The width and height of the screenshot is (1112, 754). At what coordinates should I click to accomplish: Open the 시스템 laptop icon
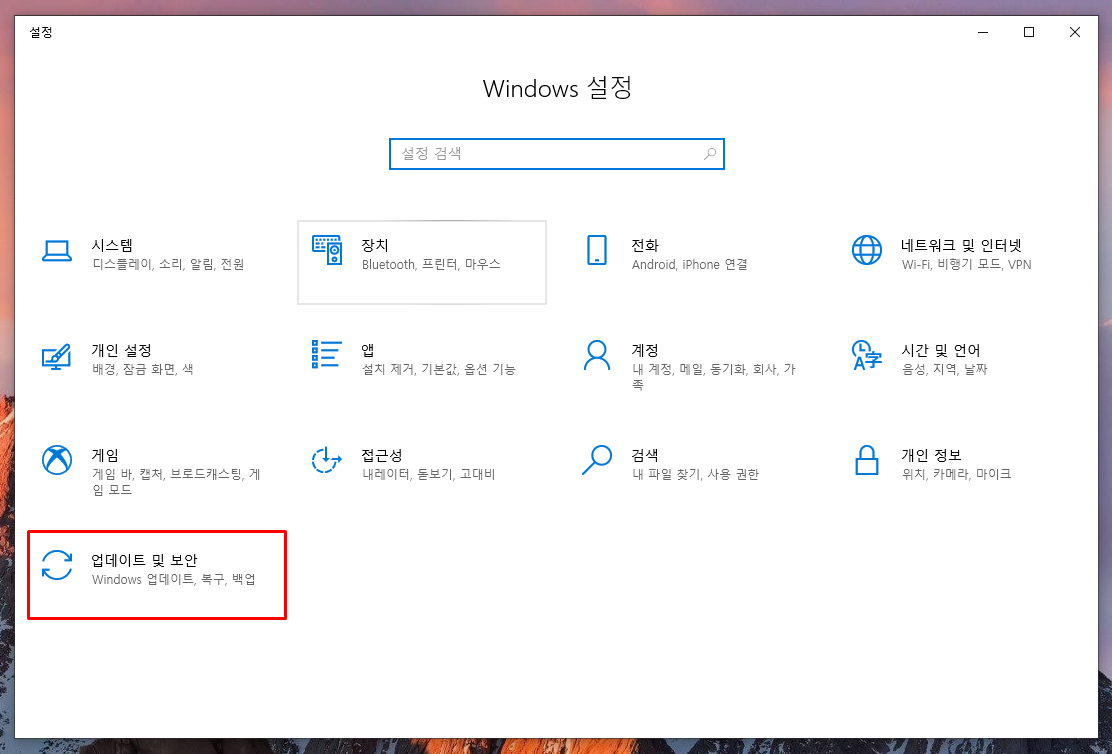pyautogui.click(x=57, y=251)
